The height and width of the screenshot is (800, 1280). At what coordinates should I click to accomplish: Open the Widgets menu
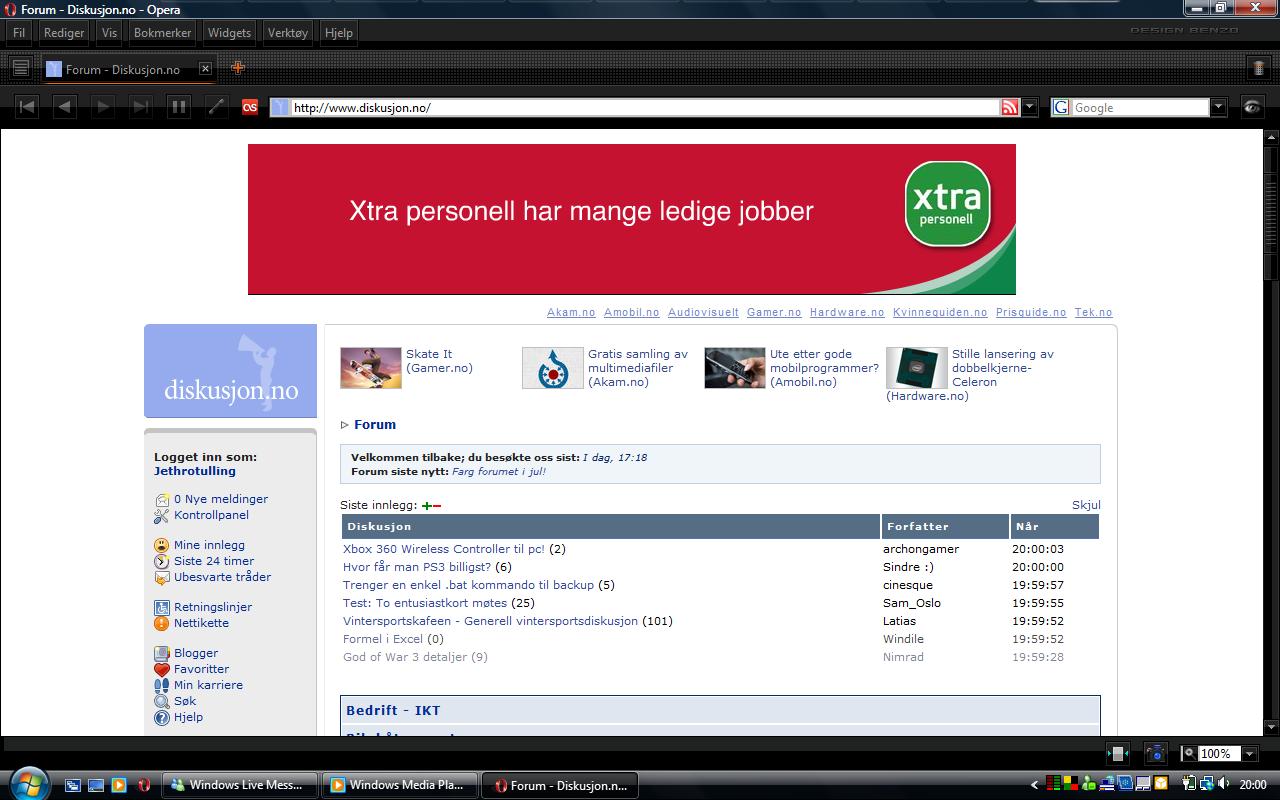coord(229,32)
